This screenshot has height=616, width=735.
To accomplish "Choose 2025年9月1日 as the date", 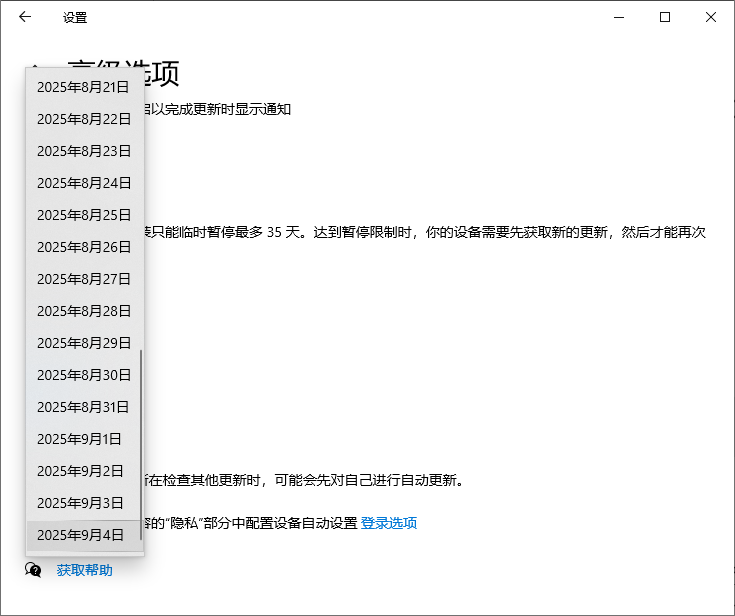I will click(x=80, y=439).
